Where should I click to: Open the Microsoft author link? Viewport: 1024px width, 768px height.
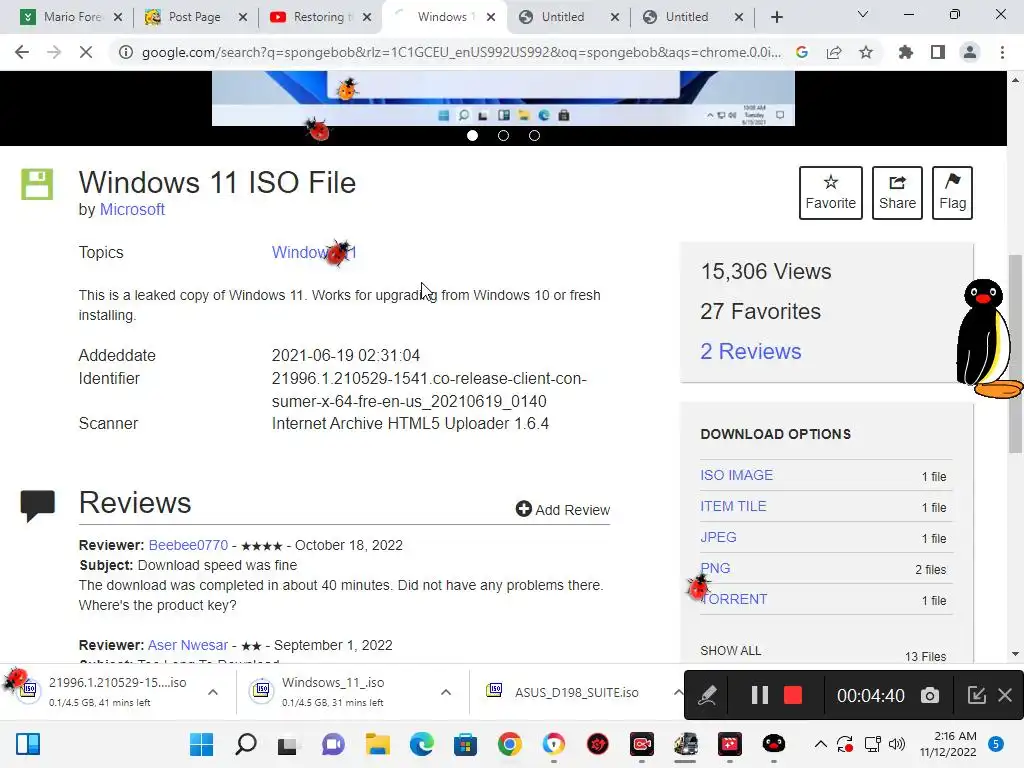[132, 210]
